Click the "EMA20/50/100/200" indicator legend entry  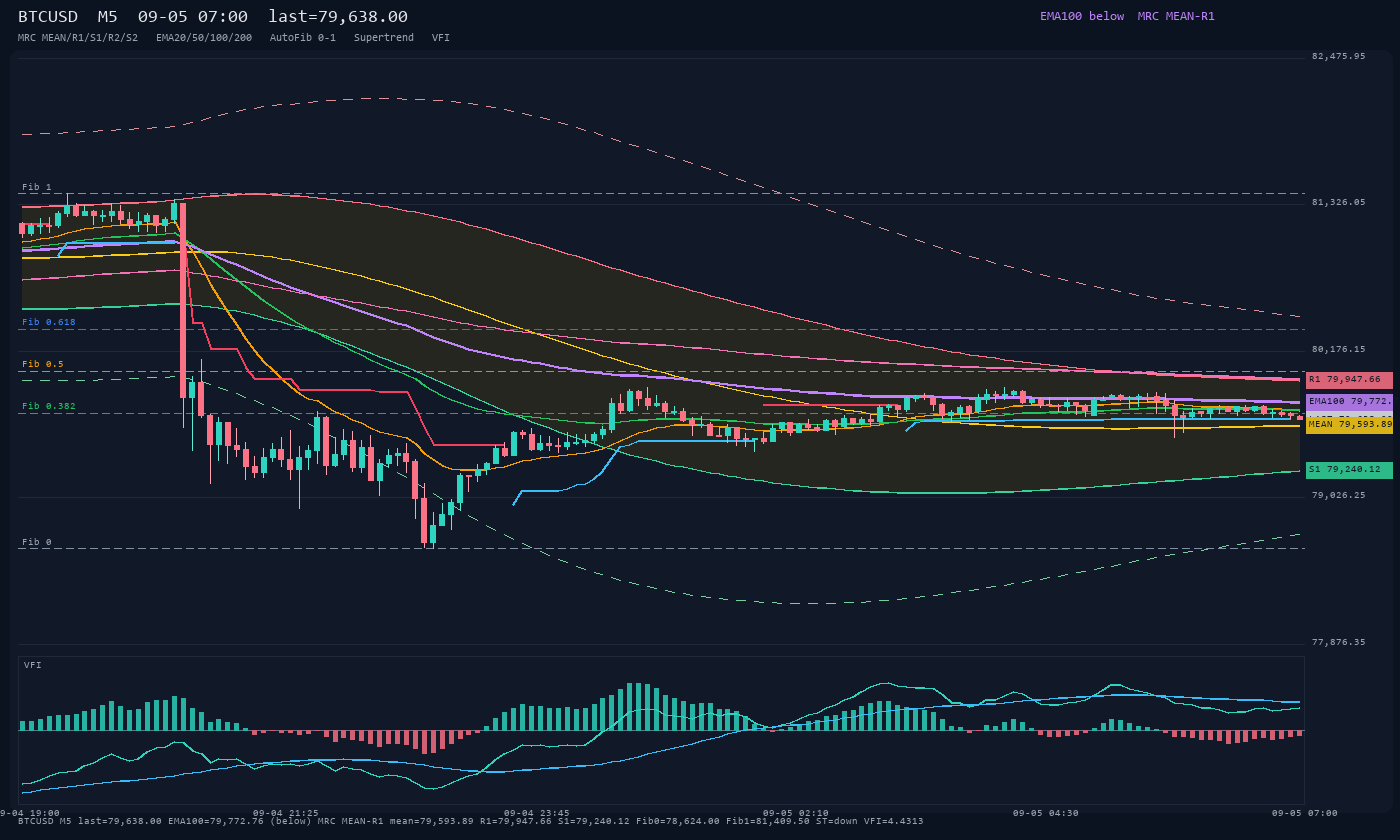pos(204,38)
